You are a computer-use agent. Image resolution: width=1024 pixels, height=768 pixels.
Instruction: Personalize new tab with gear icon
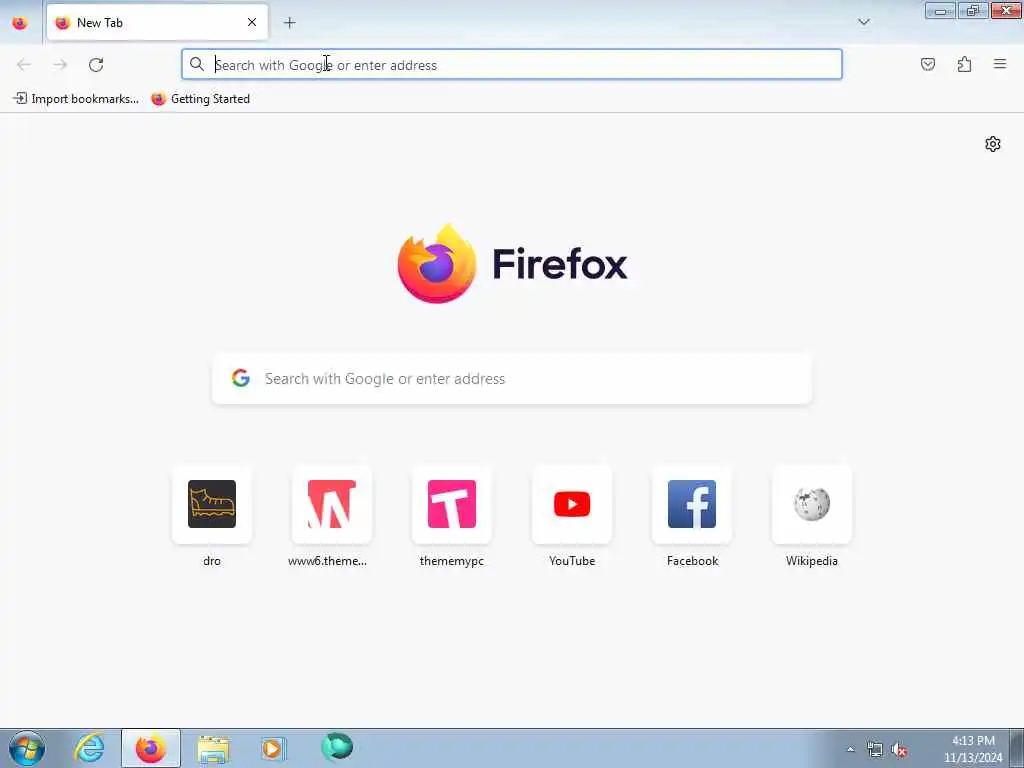point(993,144)
